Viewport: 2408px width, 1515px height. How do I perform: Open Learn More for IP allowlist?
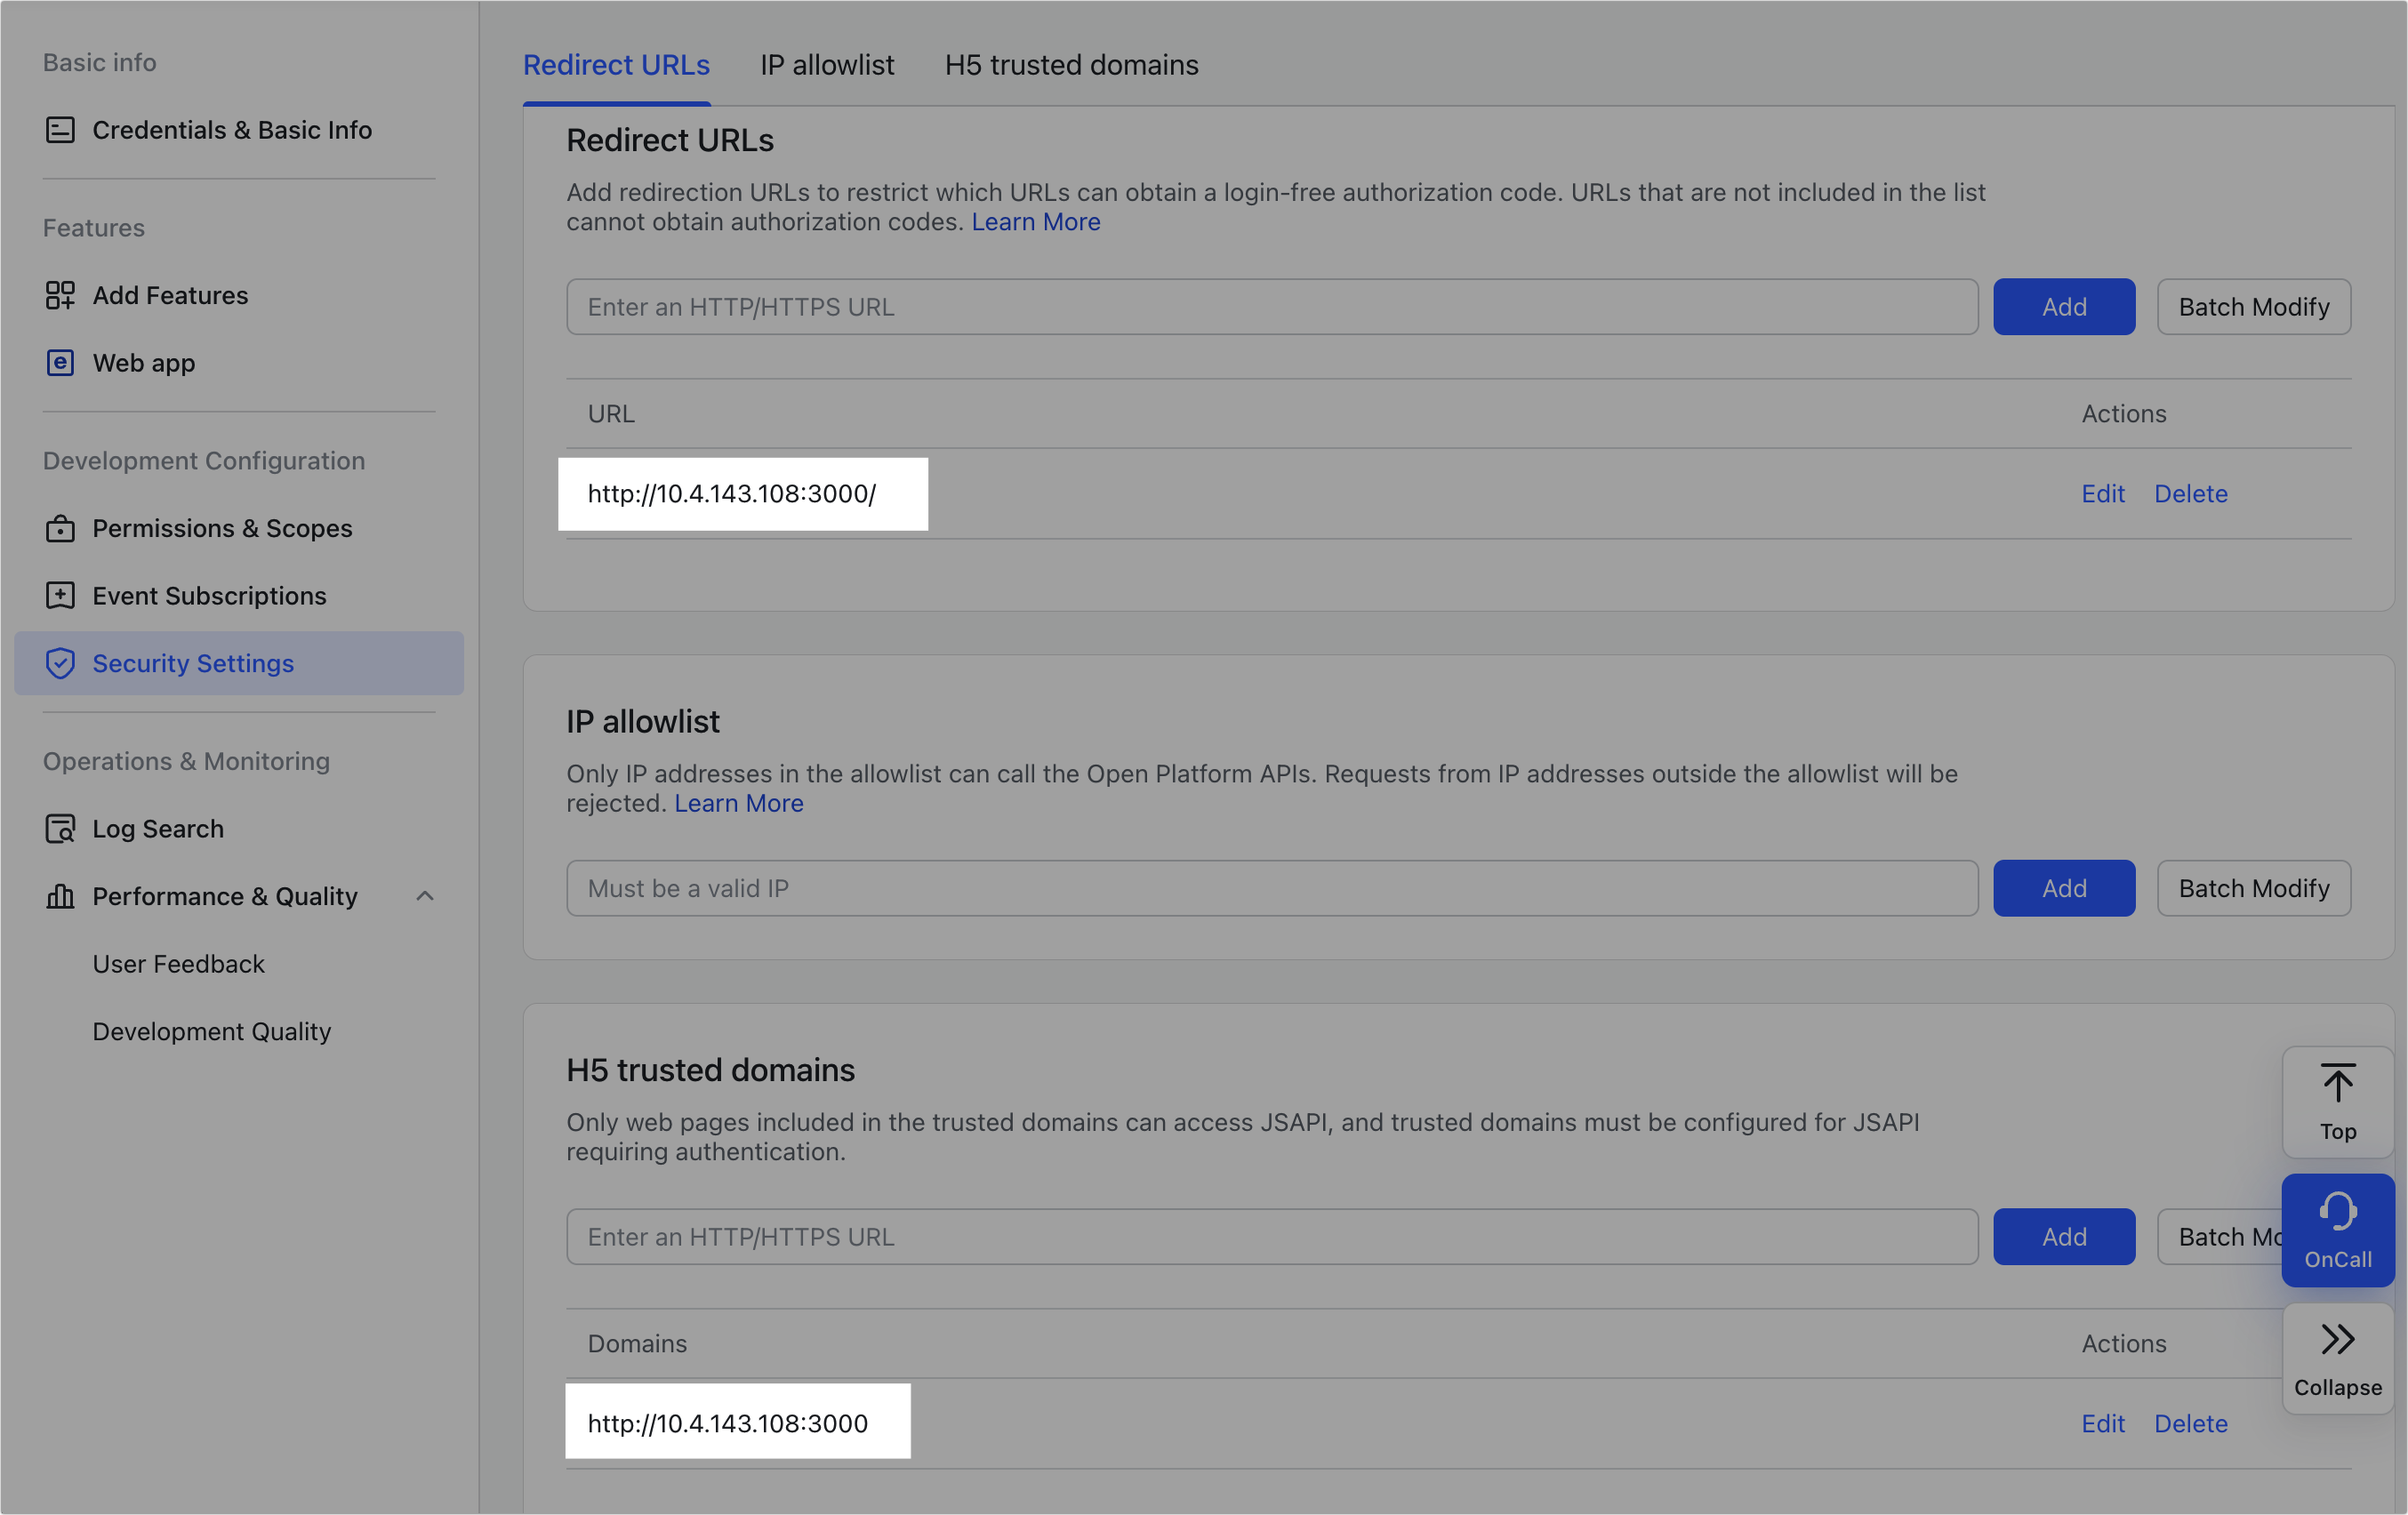click(739, 802)
